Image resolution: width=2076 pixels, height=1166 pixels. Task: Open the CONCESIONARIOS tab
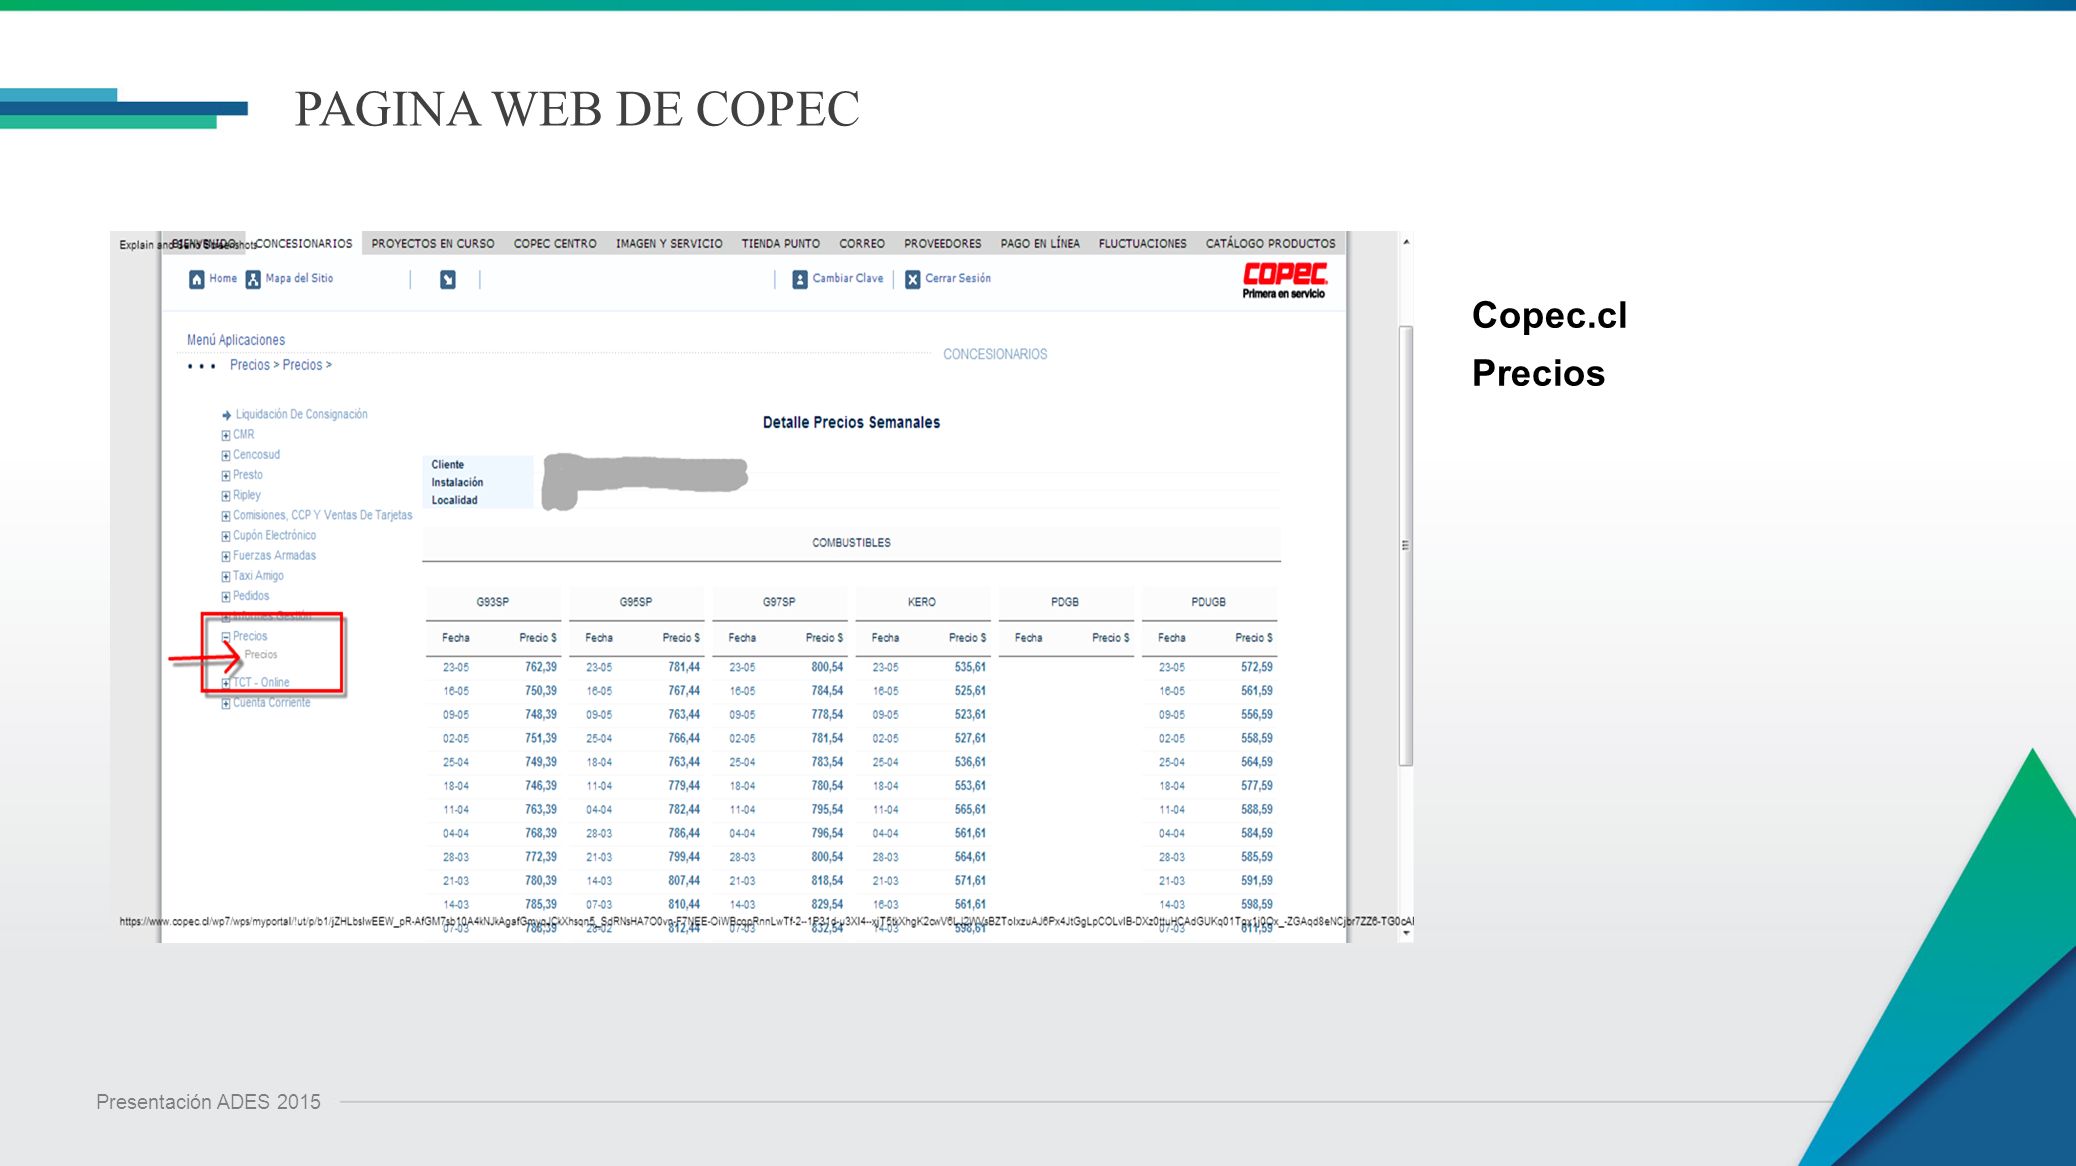tap(304, 243)
